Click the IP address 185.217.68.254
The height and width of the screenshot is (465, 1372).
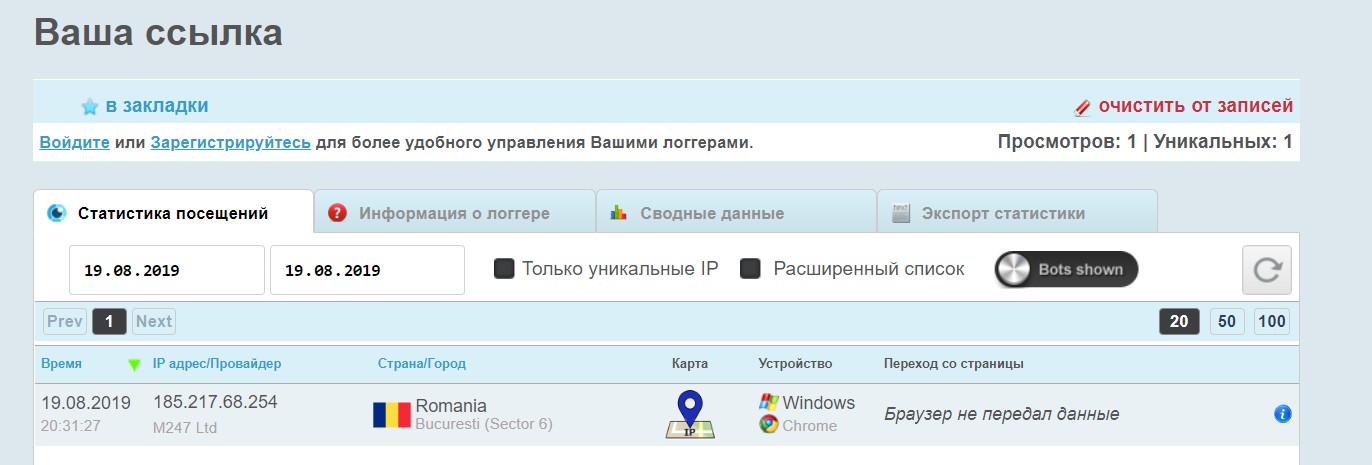pos(215,402)
